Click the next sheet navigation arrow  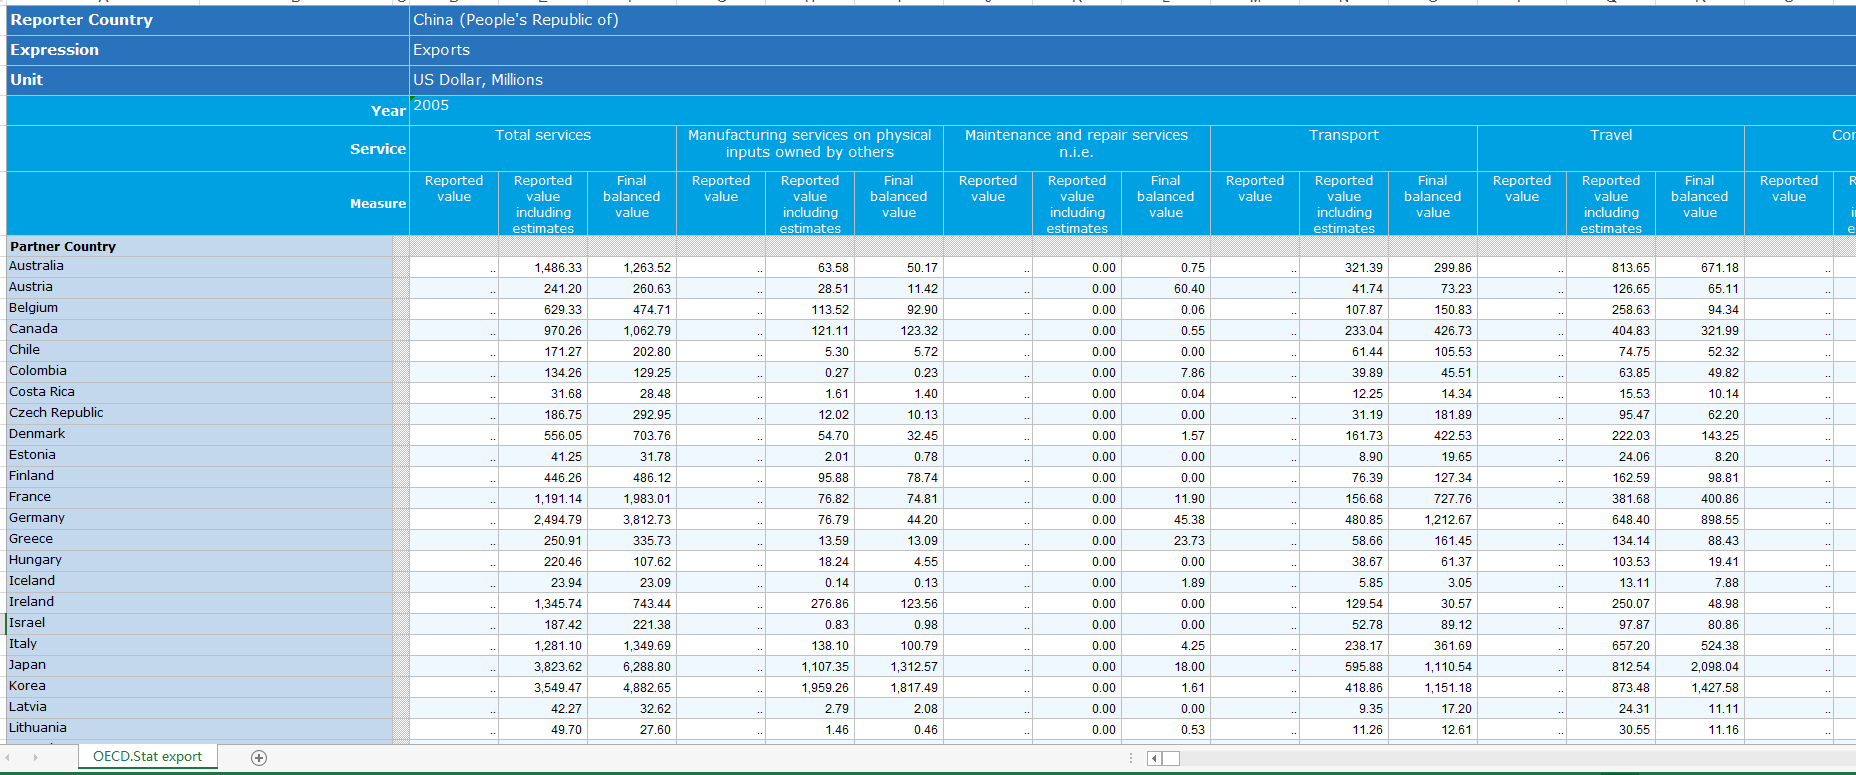(35, 758)
